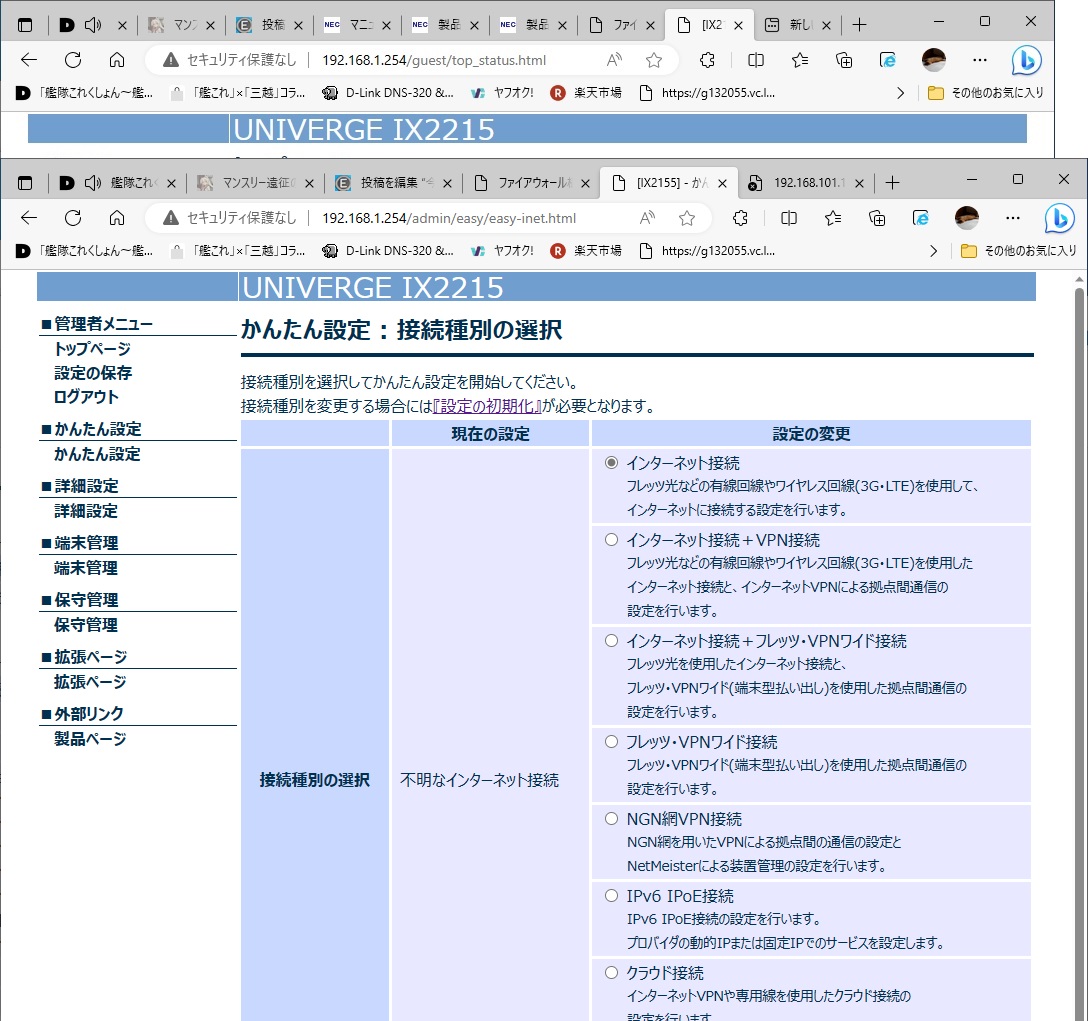The width and height of the screenshot is (1088, 1021).
Task: Toggle Split screen in front window toolbar
Action: 789,218
